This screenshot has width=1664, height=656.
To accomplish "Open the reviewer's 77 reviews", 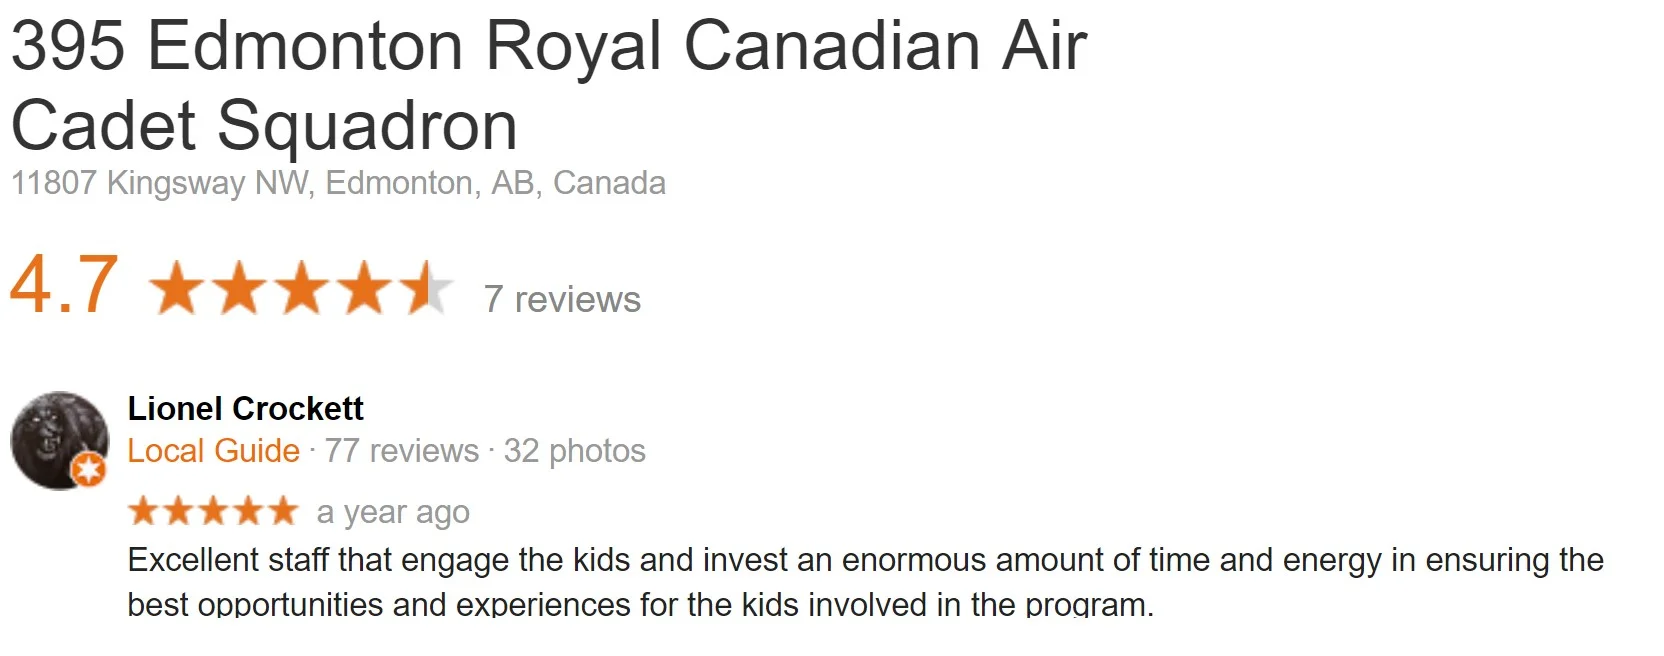I will (x=401, y=451).
